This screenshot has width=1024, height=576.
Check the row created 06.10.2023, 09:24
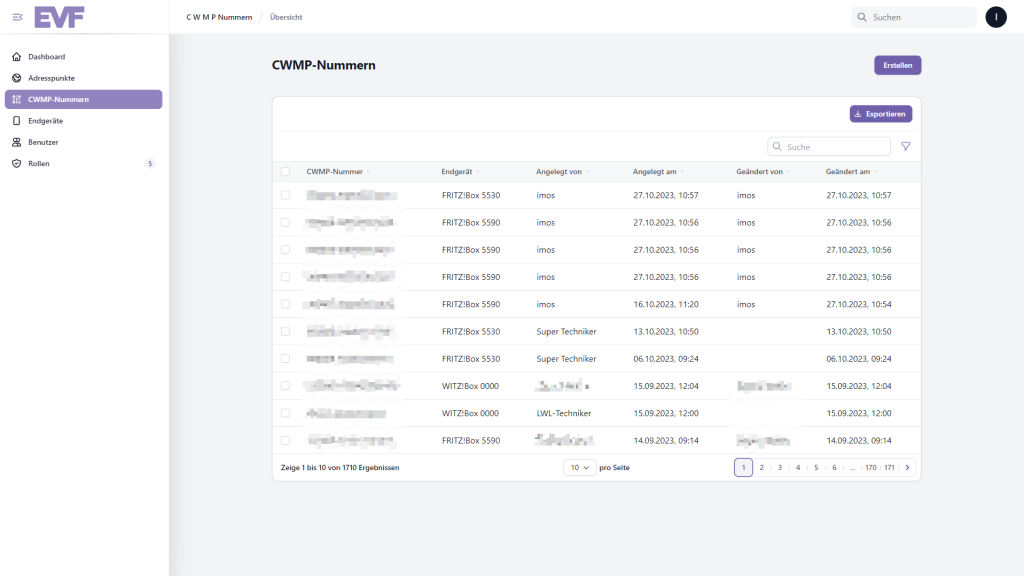click(285, 359)
